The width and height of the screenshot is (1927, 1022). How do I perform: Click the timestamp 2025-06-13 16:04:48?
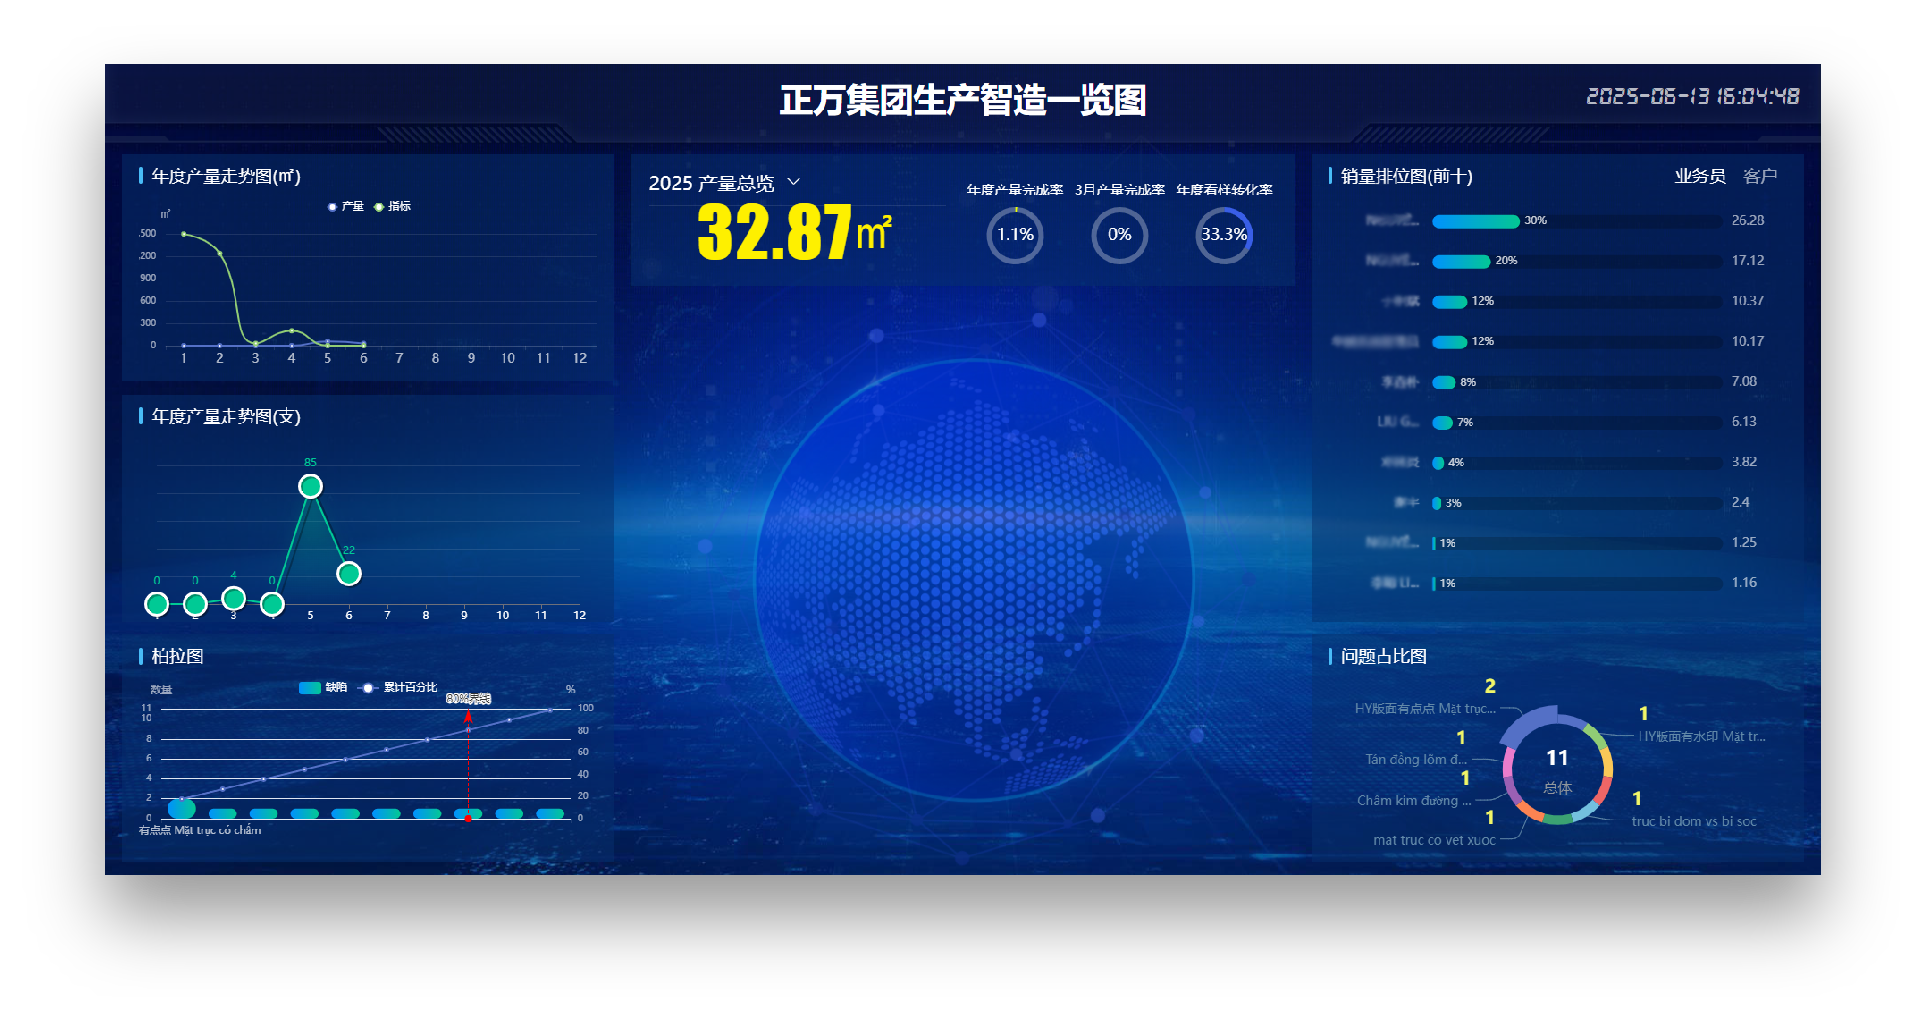coord(1693,96)
